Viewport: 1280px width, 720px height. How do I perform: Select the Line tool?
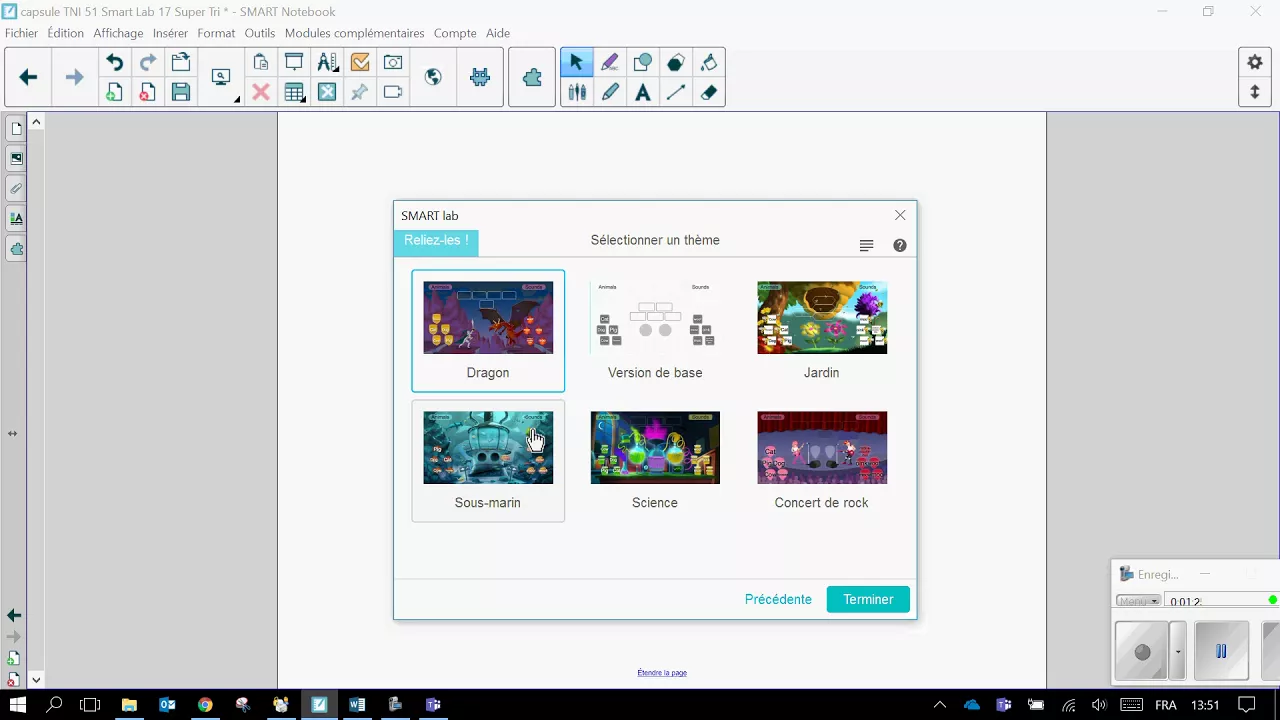(x=676, y=92)
